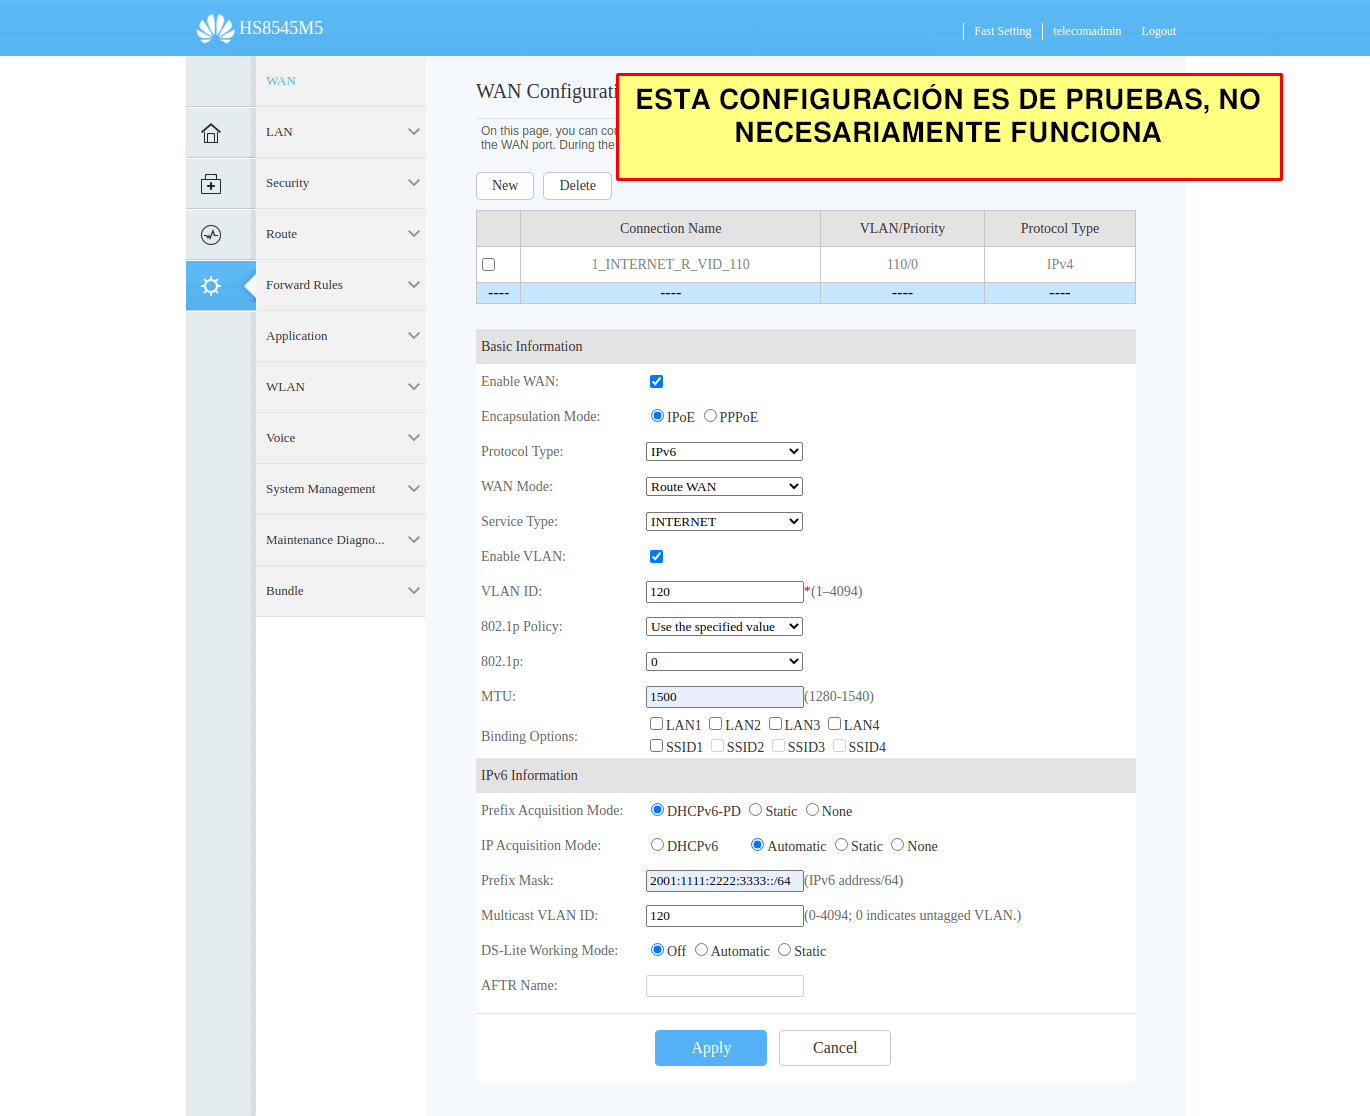Click the Apply button
This screenshot has width=1370, height=1116.
711,1048
